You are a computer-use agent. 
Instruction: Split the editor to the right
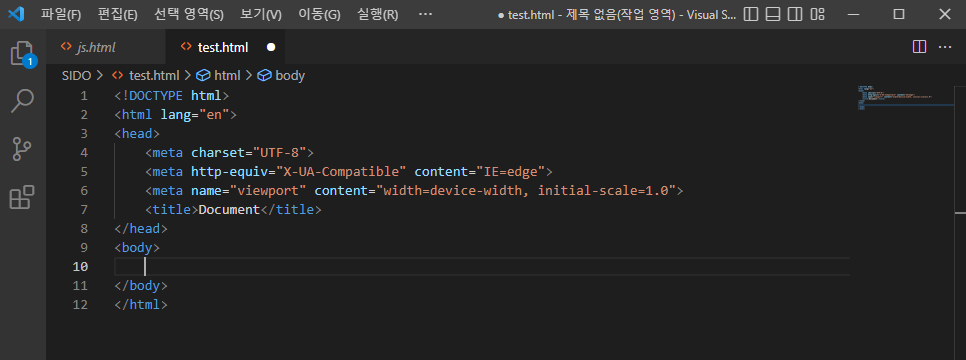[919, 47]
